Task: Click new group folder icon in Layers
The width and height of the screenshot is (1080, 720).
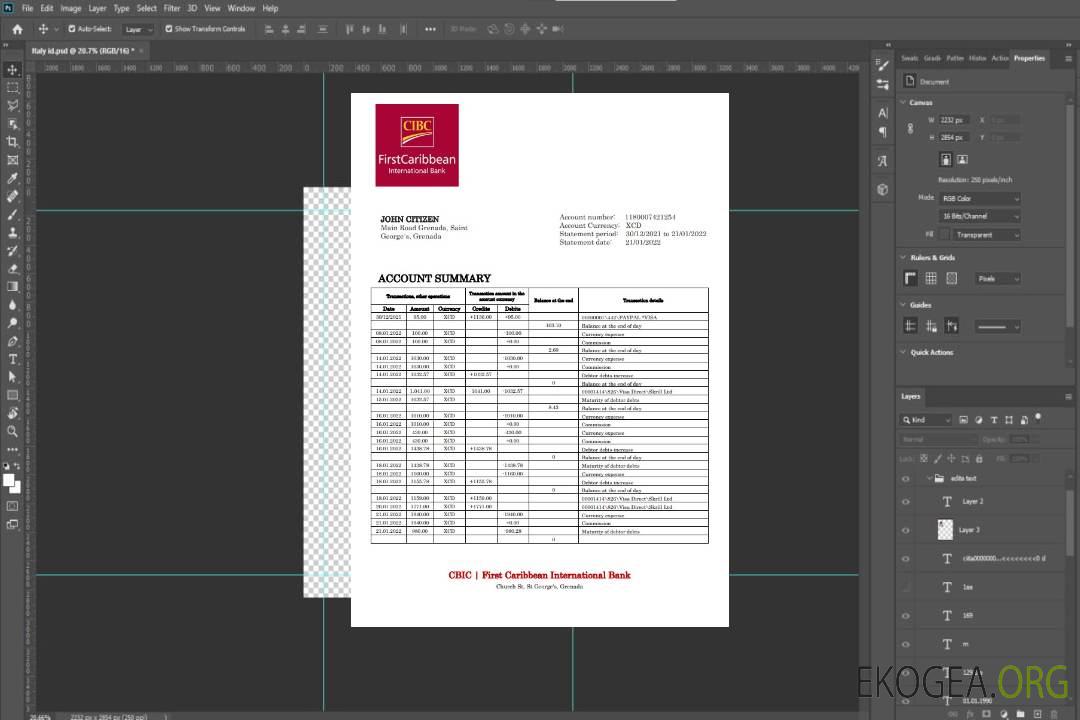Action: [x=1020, y=714]
